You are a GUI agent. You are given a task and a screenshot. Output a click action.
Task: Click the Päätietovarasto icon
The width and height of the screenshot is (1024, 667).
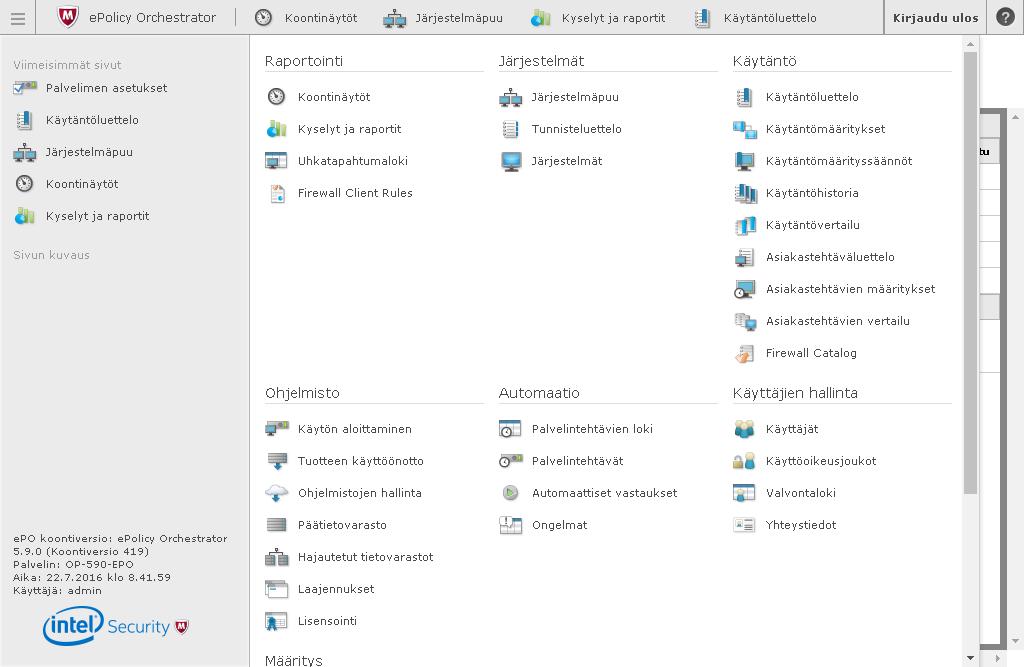point(276,525)
